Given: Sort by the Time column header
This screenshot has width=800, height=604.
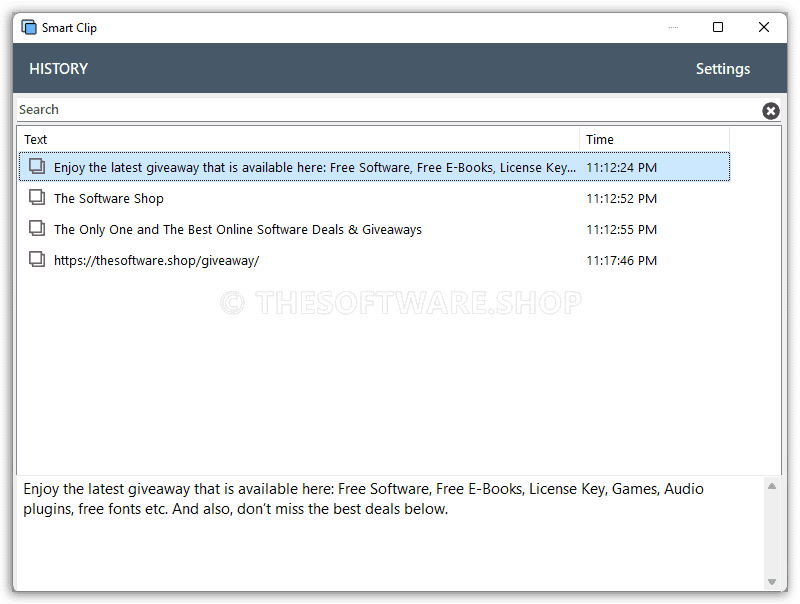Looking at the screenshot, I should (x=655, y=139).
